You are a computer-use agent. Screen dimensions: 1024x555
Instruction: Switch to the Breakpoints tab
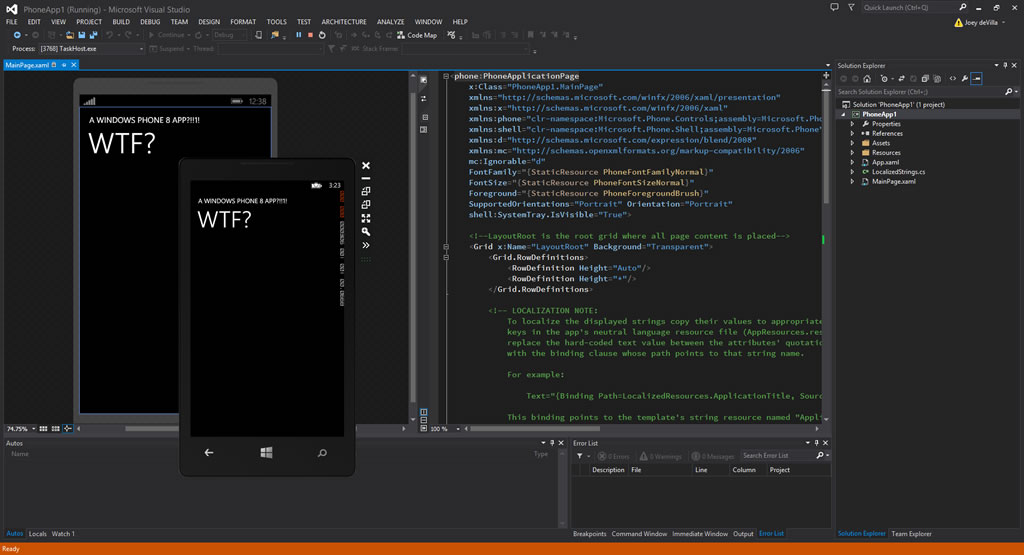pyautogui.click(x=589, y=533)
